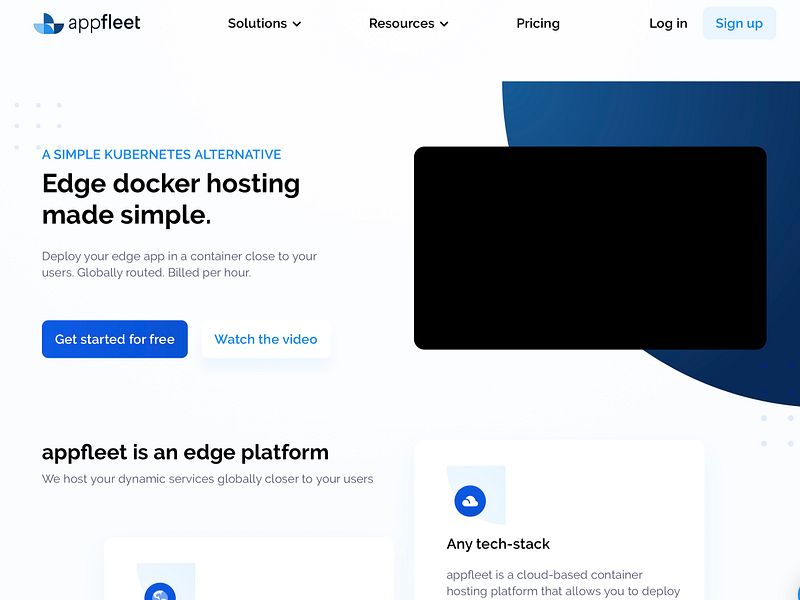Click 'We host your dynamic services' subtitle

207,479
